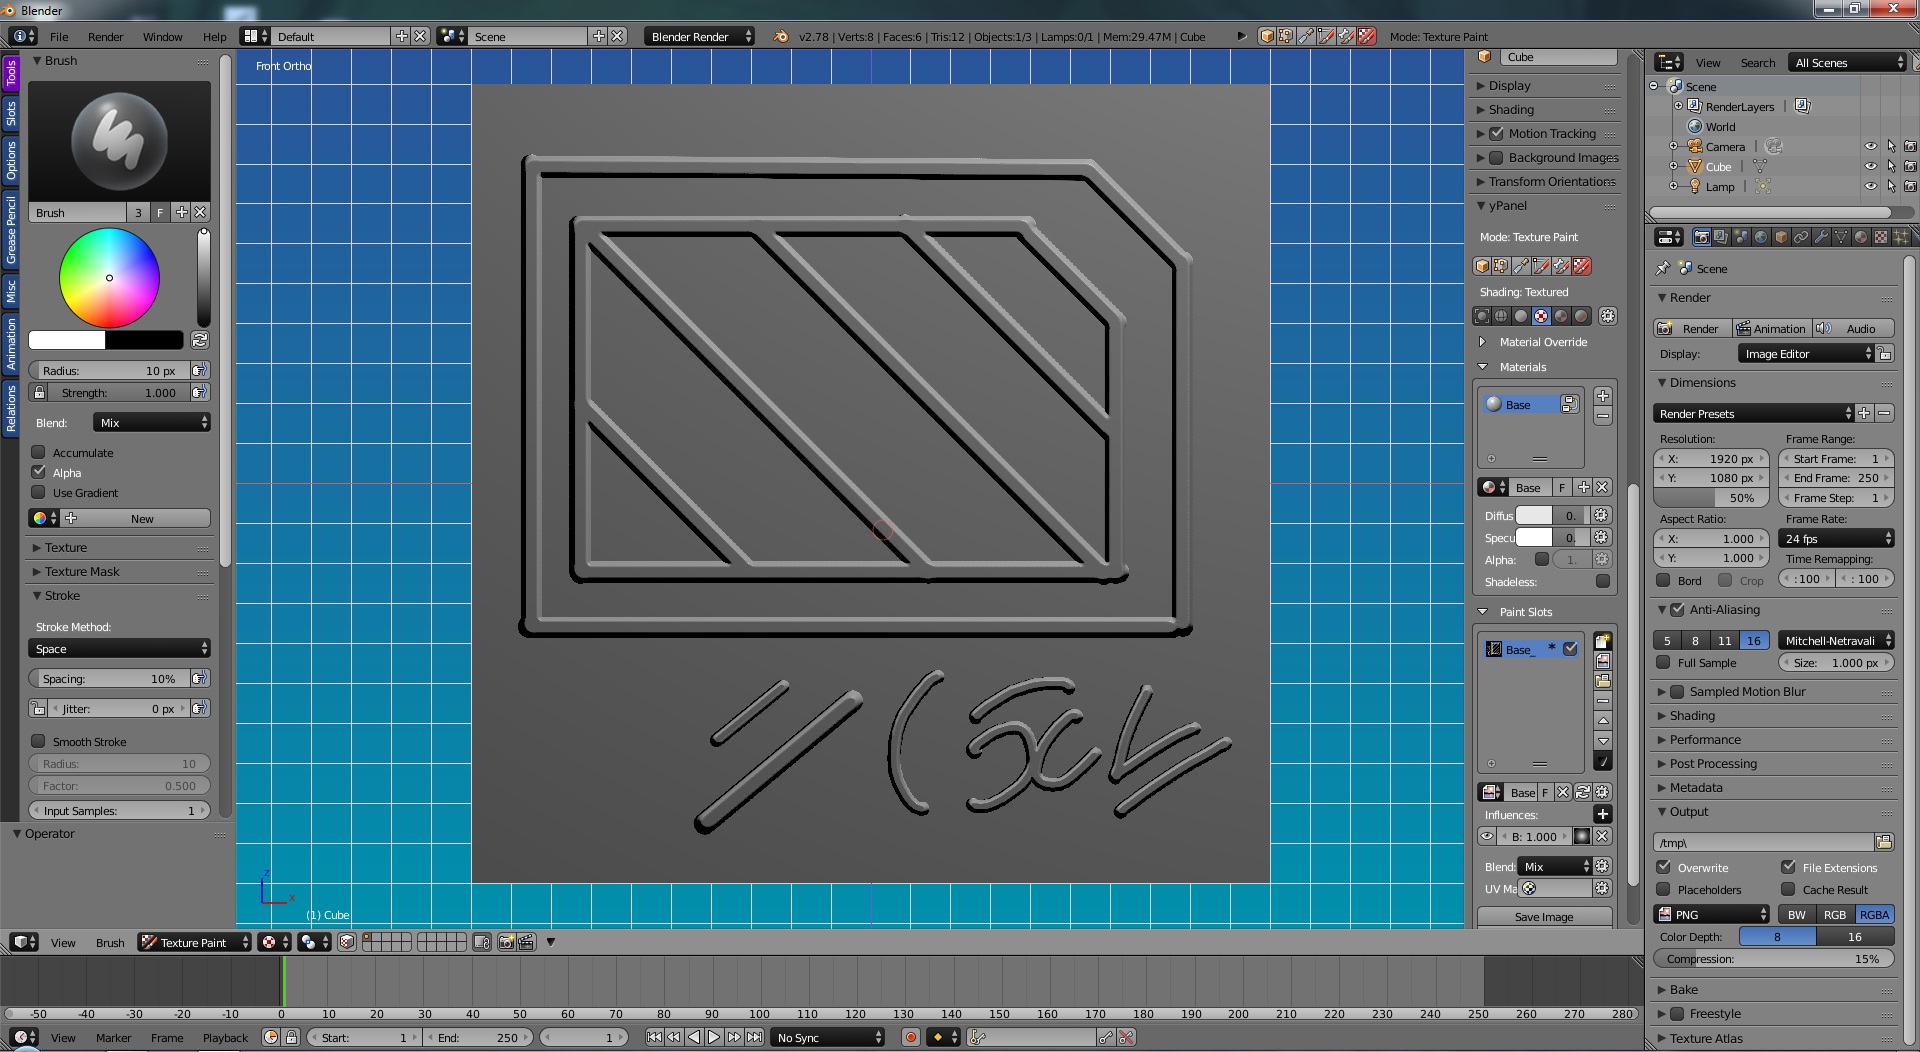
Task: Click the add material slot plus icon
Action: coord(1602,396)
